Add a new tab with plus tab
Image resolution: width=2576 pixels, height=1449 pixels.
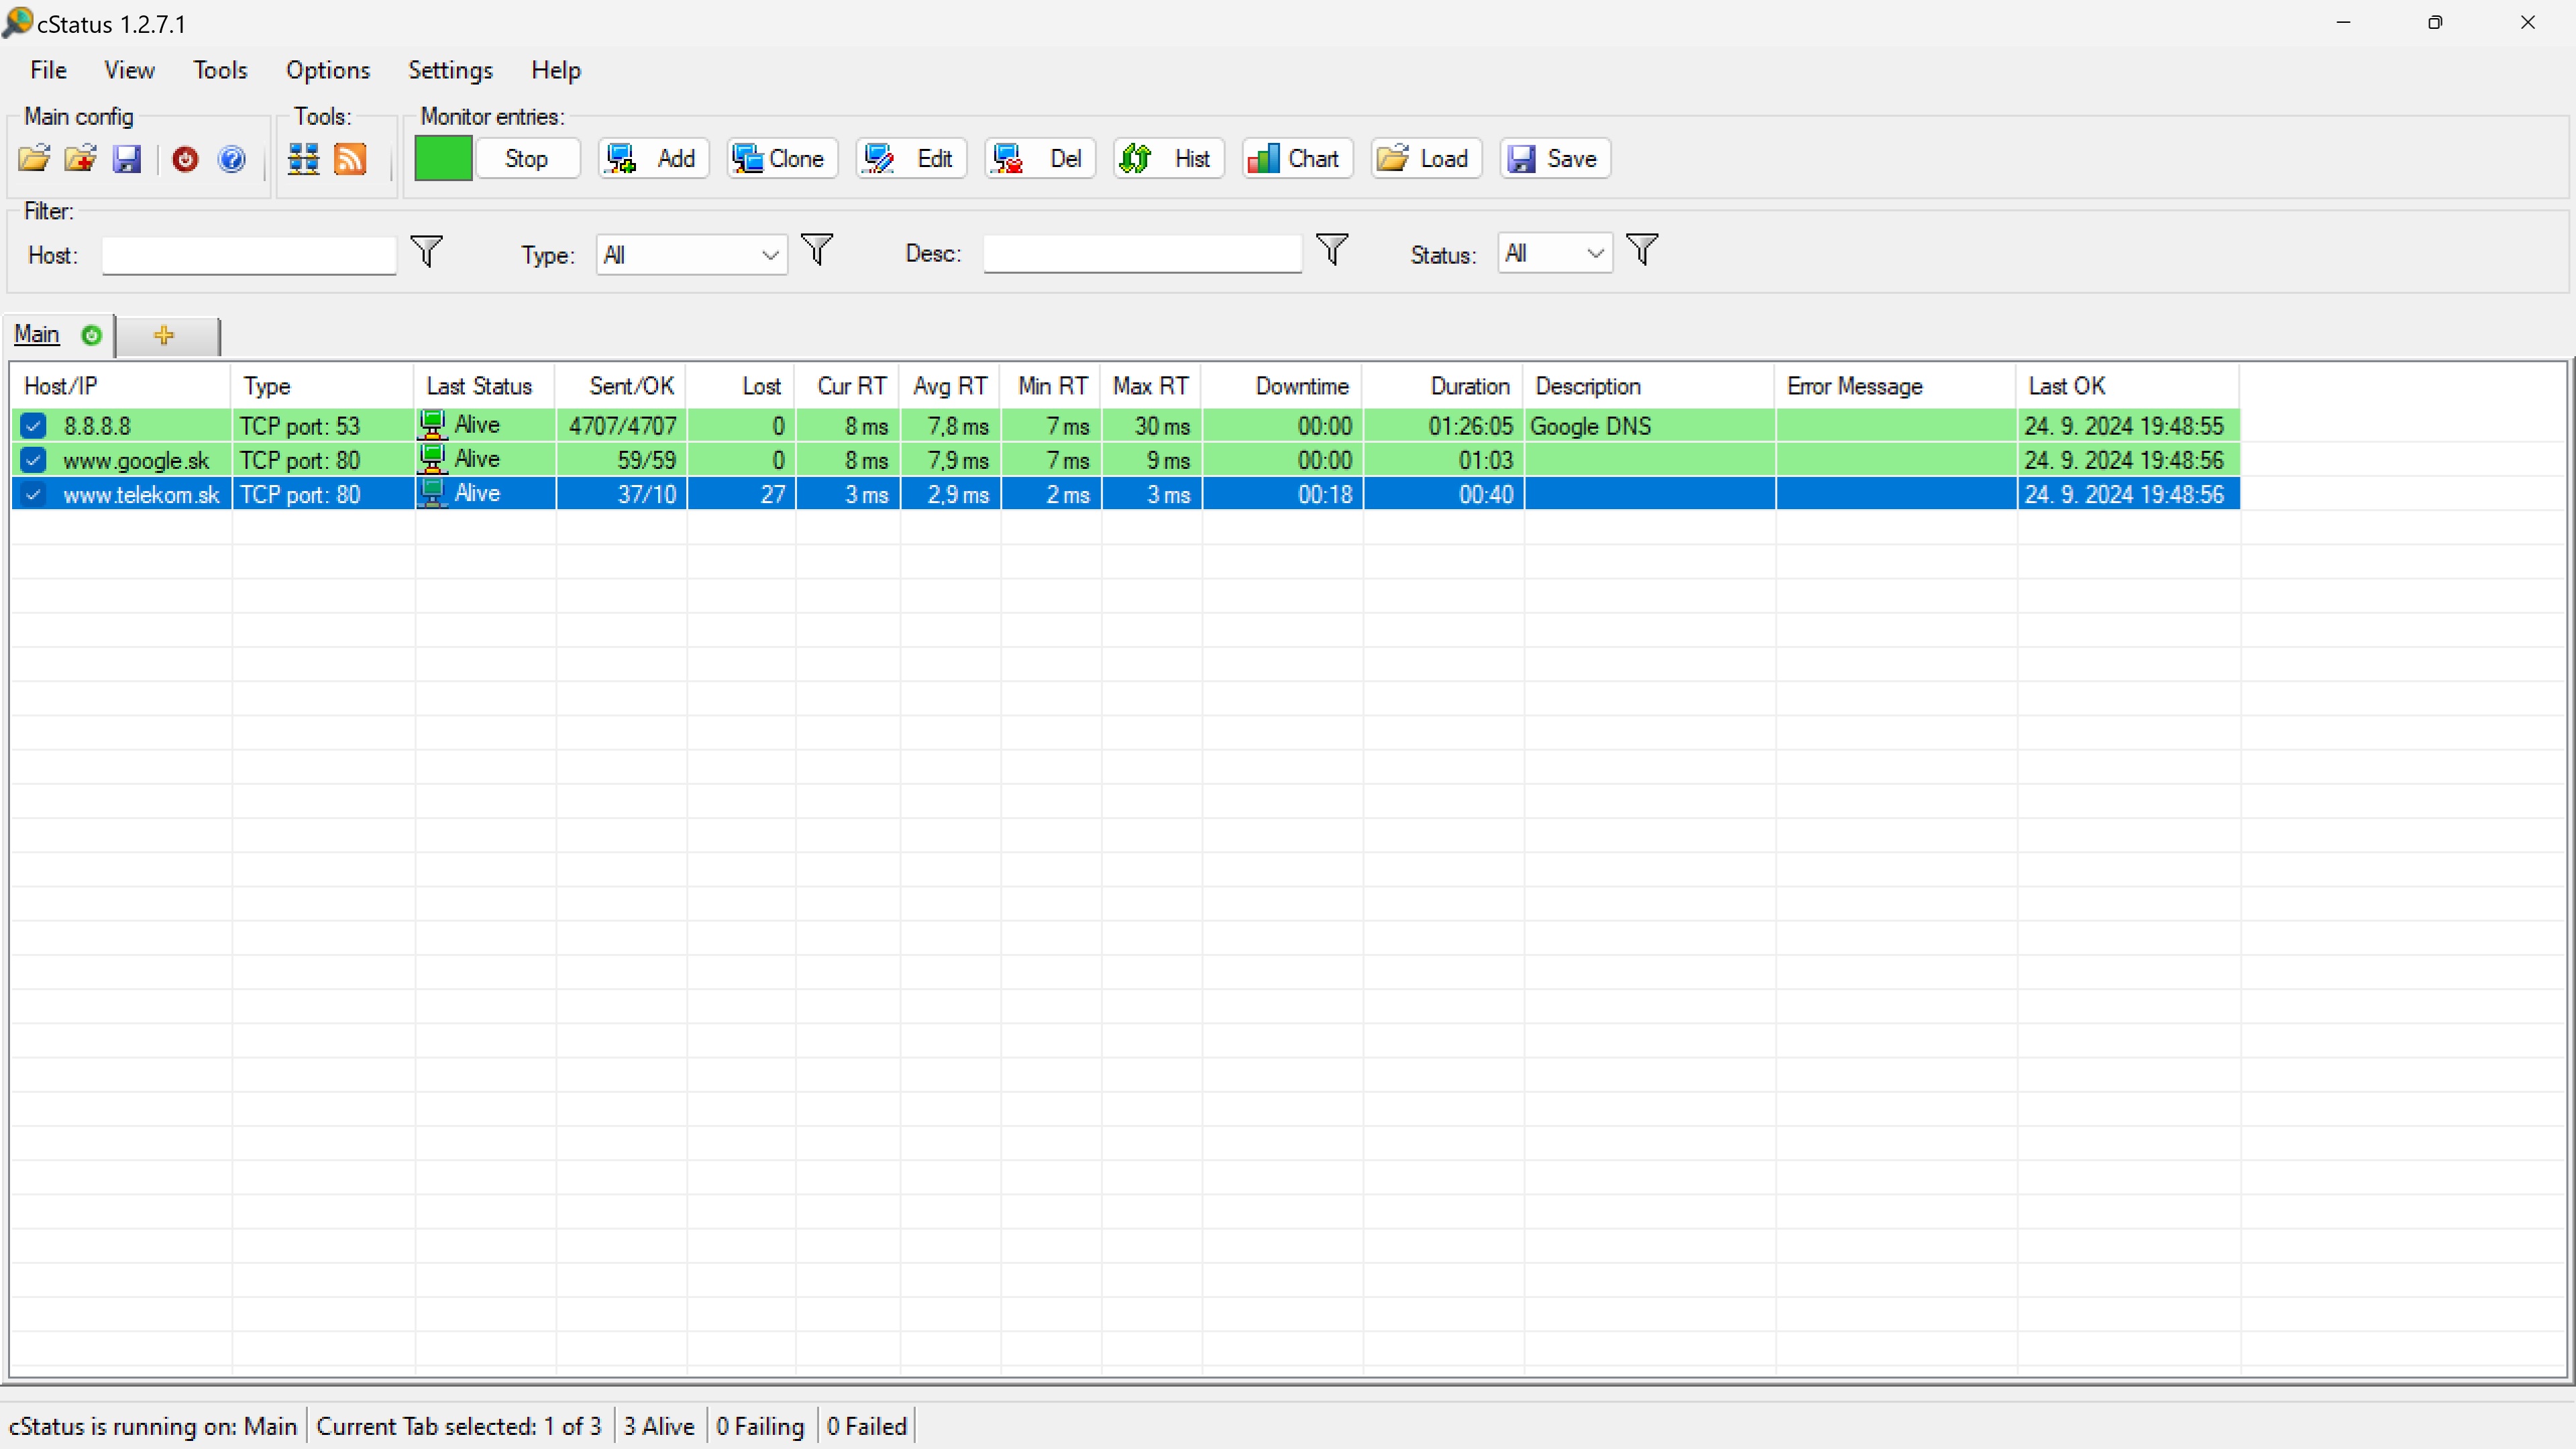(166, 335)
